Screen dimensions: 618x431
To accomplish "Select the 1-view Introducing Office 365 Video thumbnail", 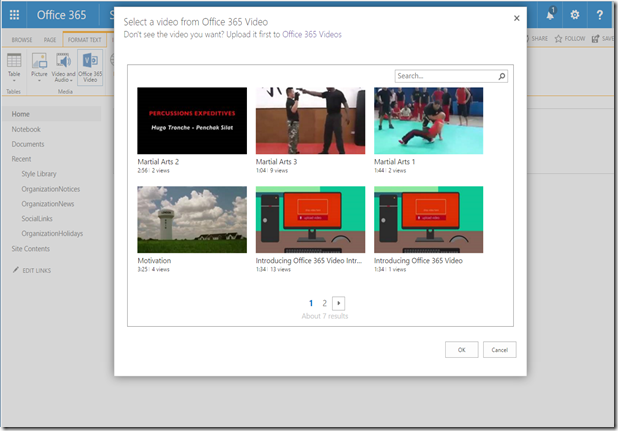I will 428,219.
